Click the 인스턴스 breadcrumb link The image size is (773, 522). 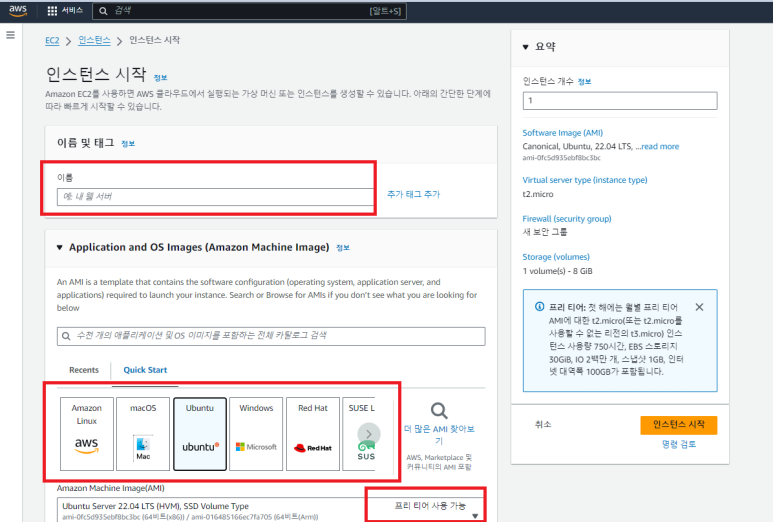94,40
